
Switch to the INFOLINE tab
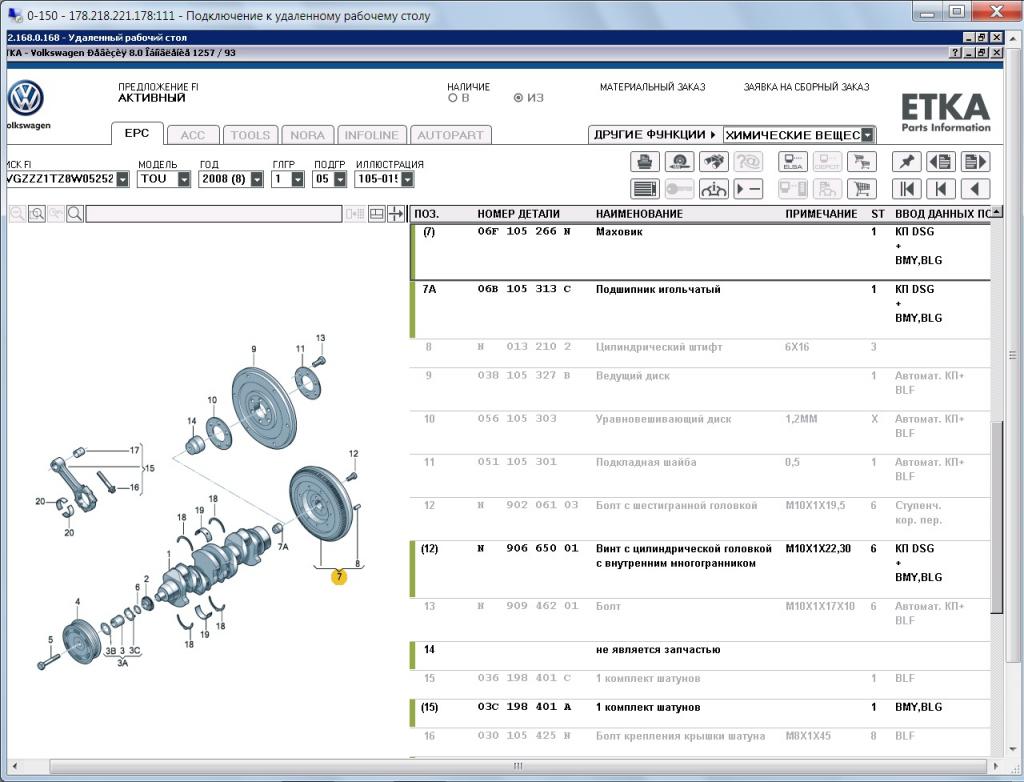[x=372, y=135]
